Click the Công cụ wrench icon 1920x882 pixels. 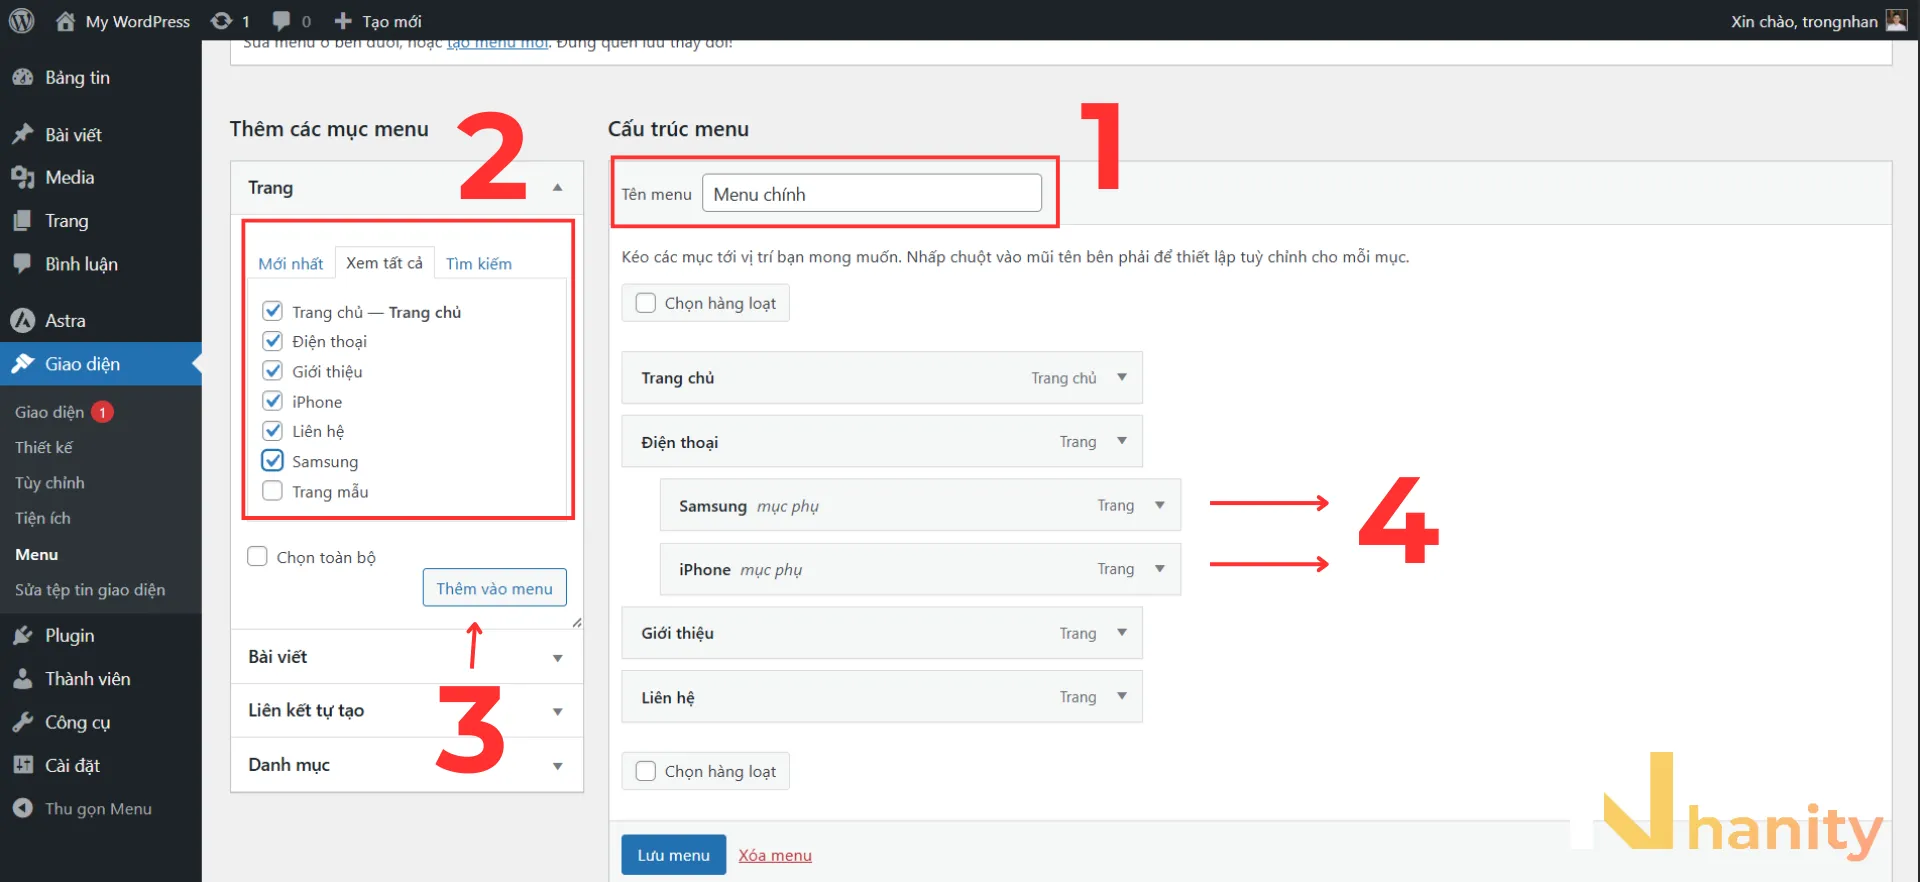click(23, 722)
